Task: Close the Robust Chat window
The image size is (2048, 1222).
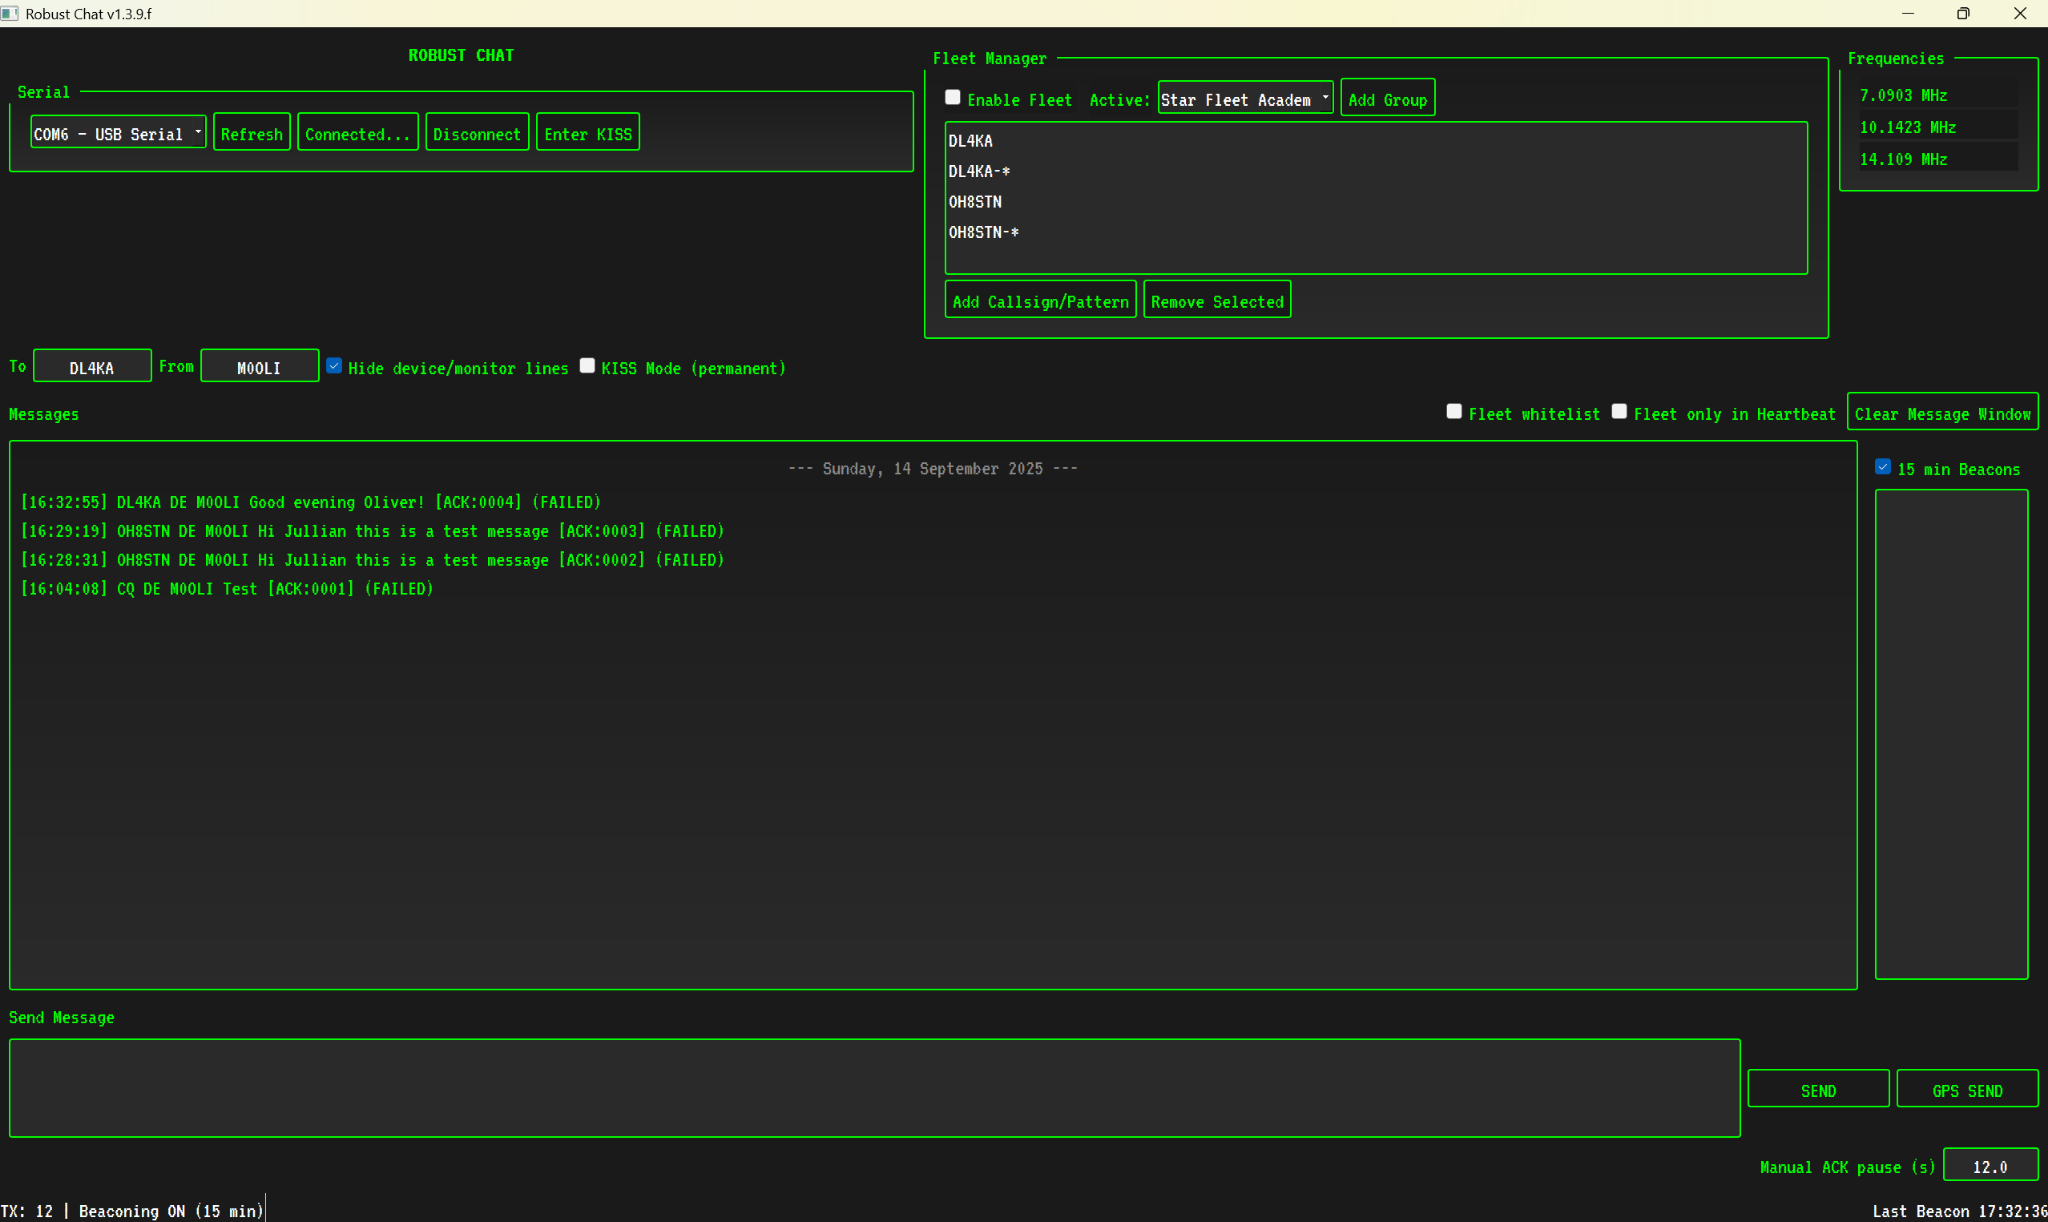Action: click(2020, 13)
